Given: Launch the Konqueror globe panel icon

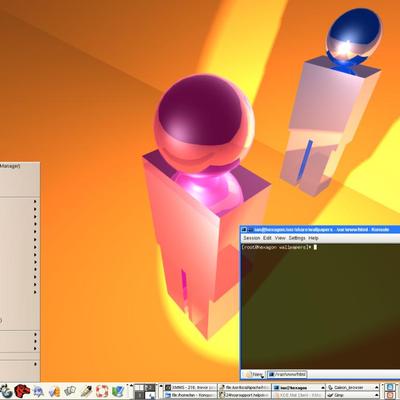Looking at the screenshot, I should click(x=118, y=391).
